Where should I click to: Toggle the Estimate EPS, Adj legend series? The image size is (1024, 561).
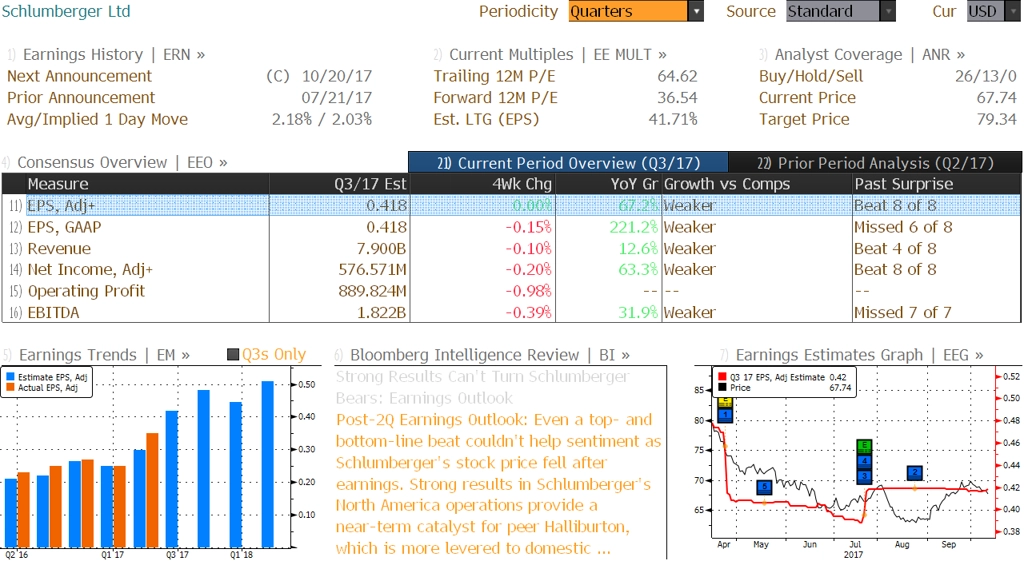(x=46, y=377)
